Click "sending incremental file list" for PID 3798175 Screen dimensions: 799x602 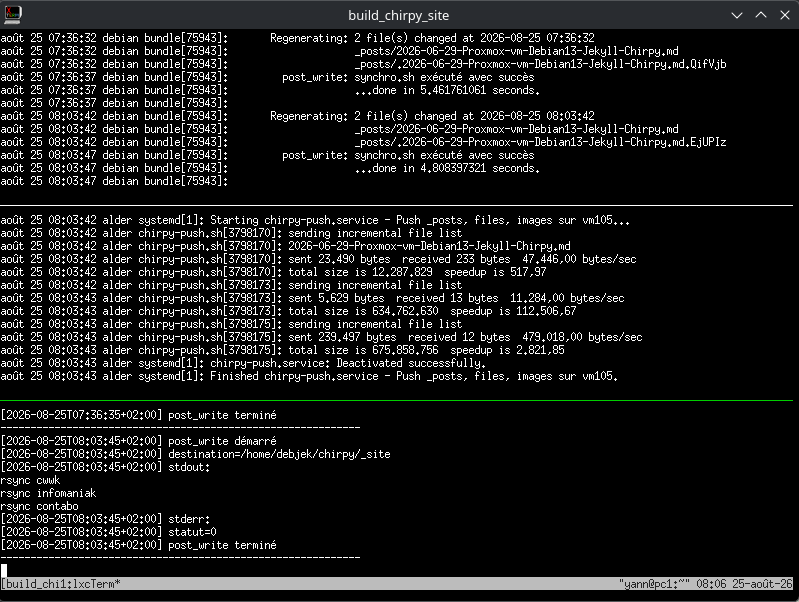pyautogui.click(x=375, y=324)
